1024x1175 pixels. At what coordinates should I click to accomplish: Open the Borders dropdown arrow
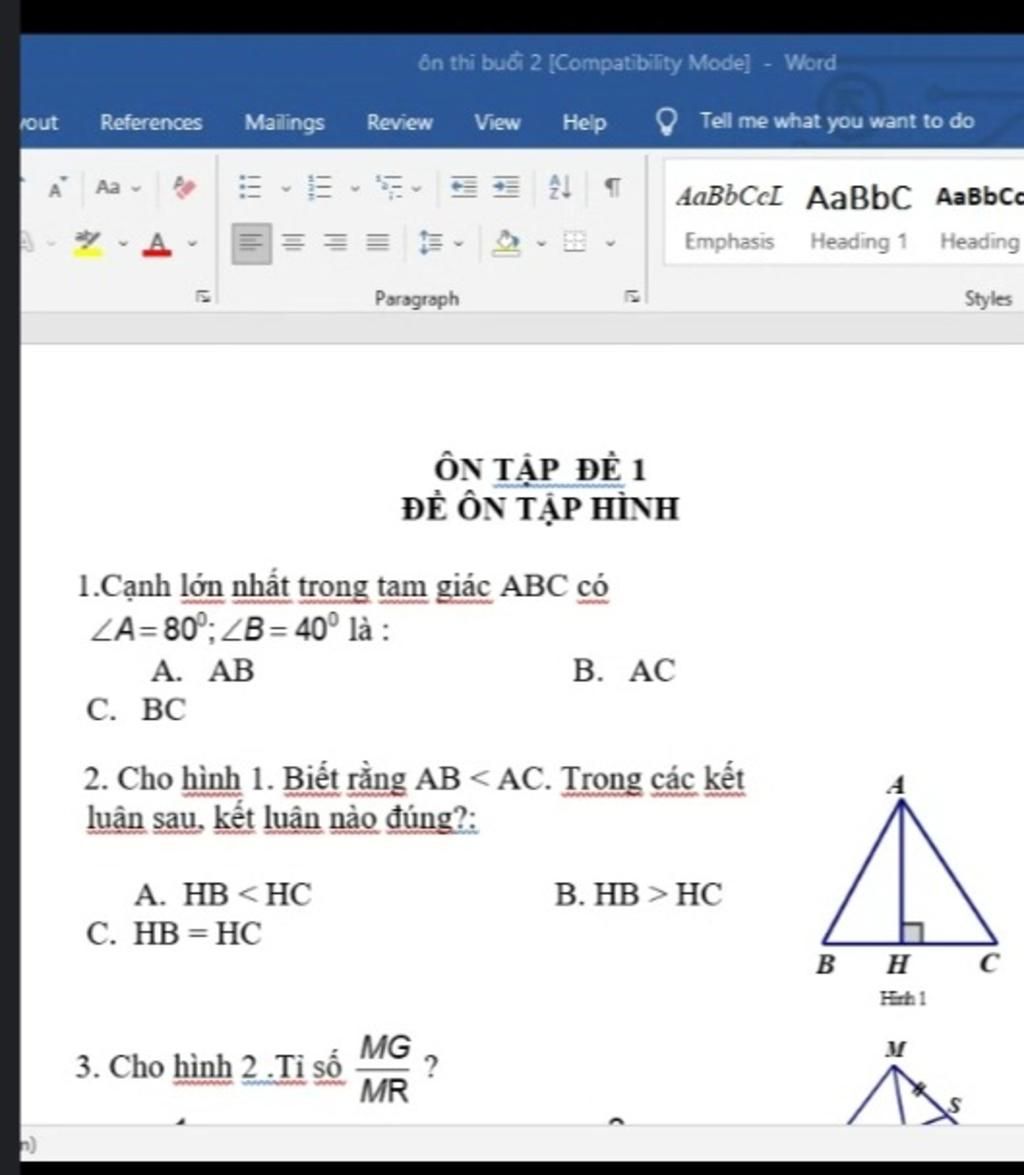(611, 244)
